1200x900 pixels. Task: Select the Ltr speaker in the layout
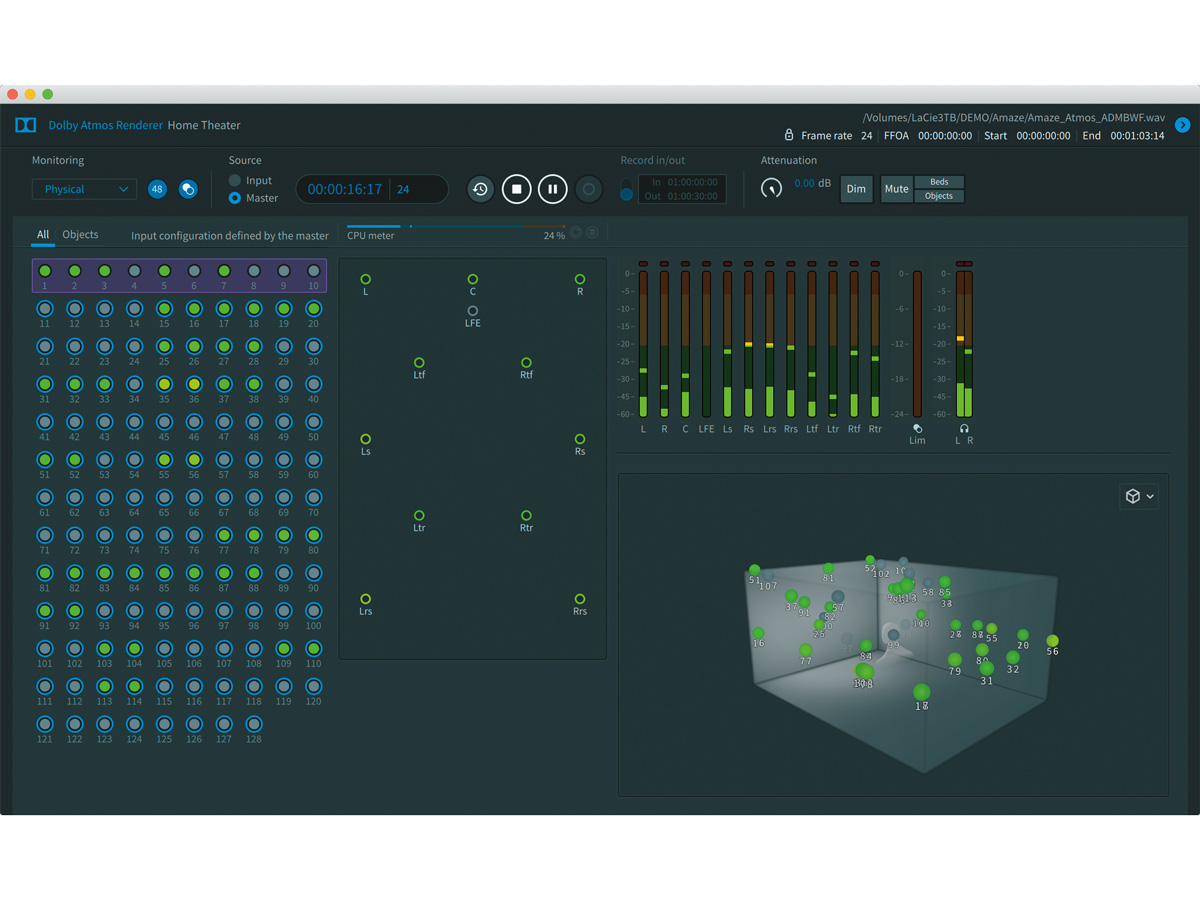(419, 516)
